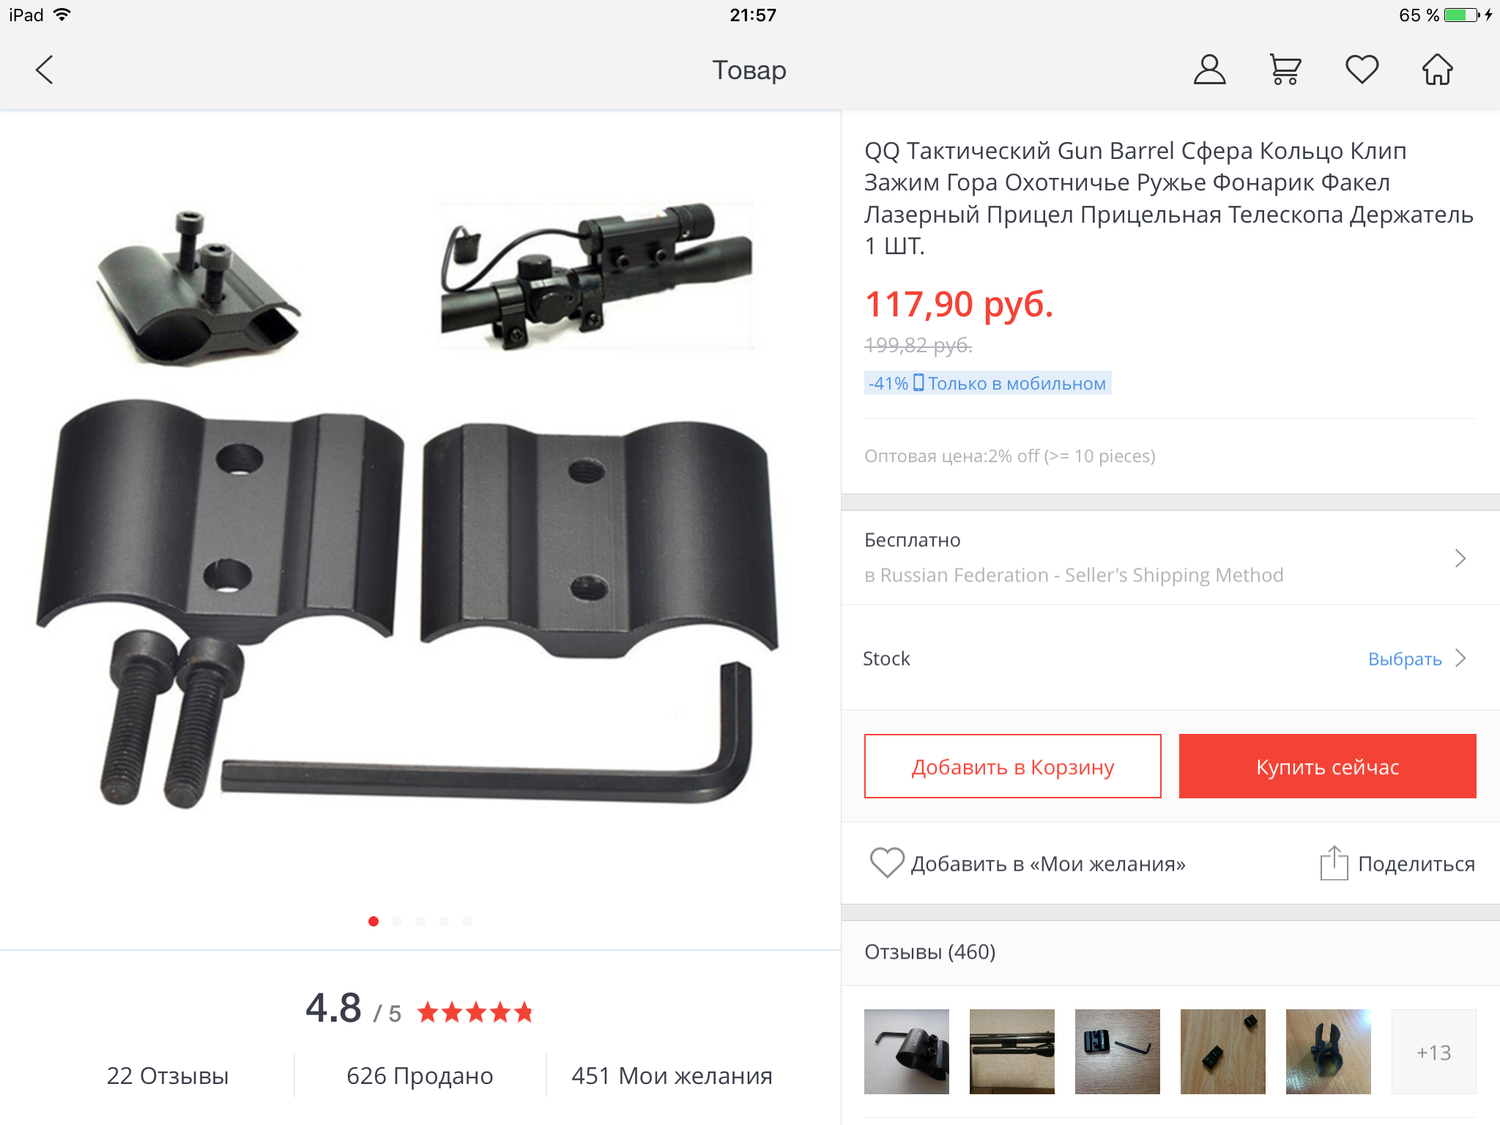Open first review photo thumbnail

906,1051
